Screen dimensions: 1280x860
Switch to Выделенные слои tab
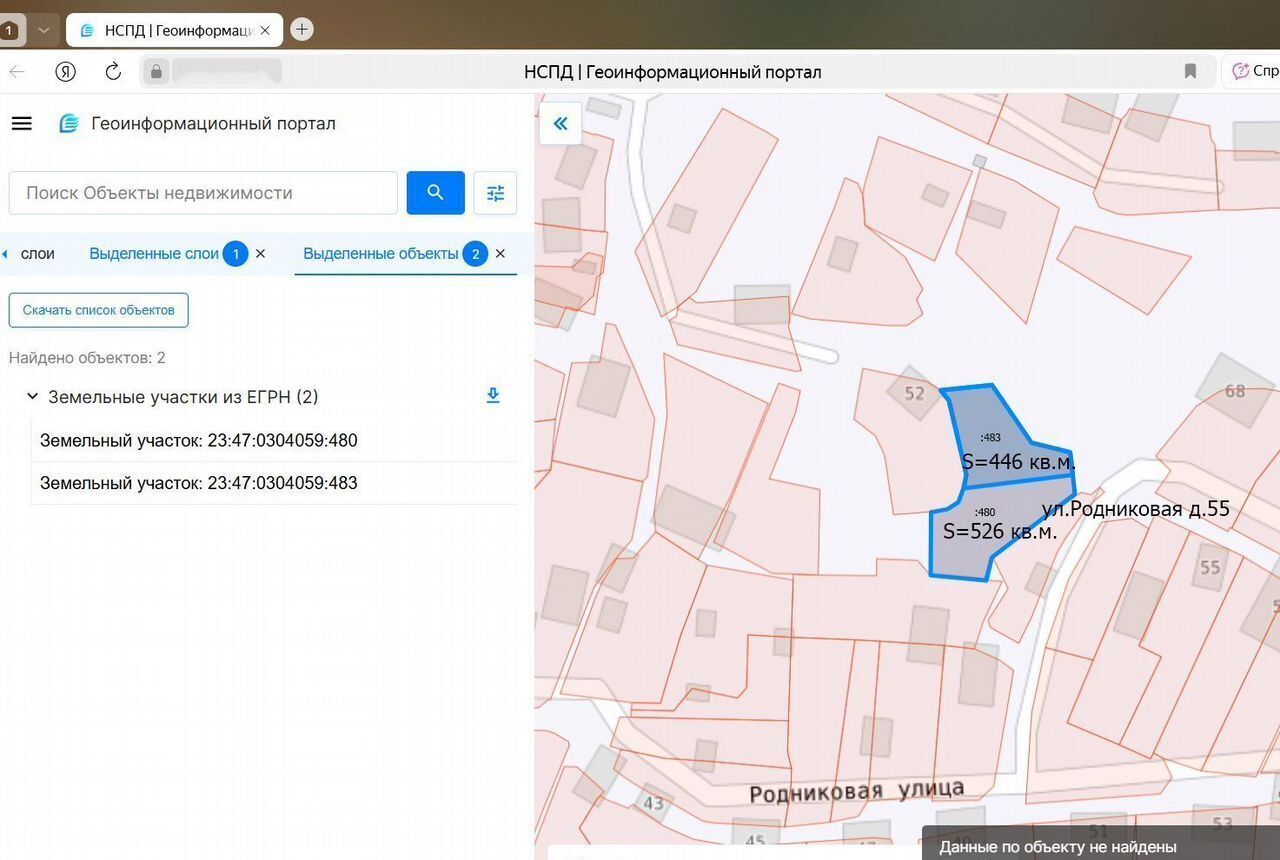[x=154, y=254]
